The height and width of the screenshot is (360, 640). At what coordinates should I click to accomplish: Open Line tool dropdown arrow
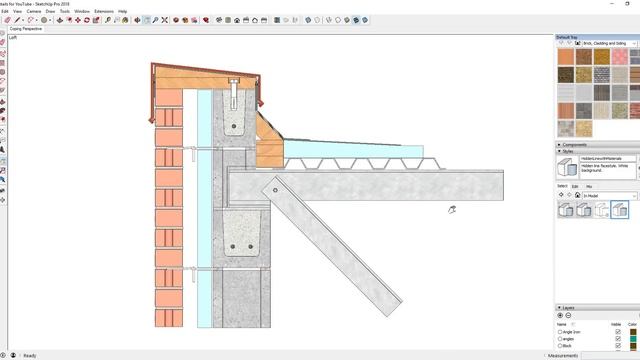click(x=23, y=20)
